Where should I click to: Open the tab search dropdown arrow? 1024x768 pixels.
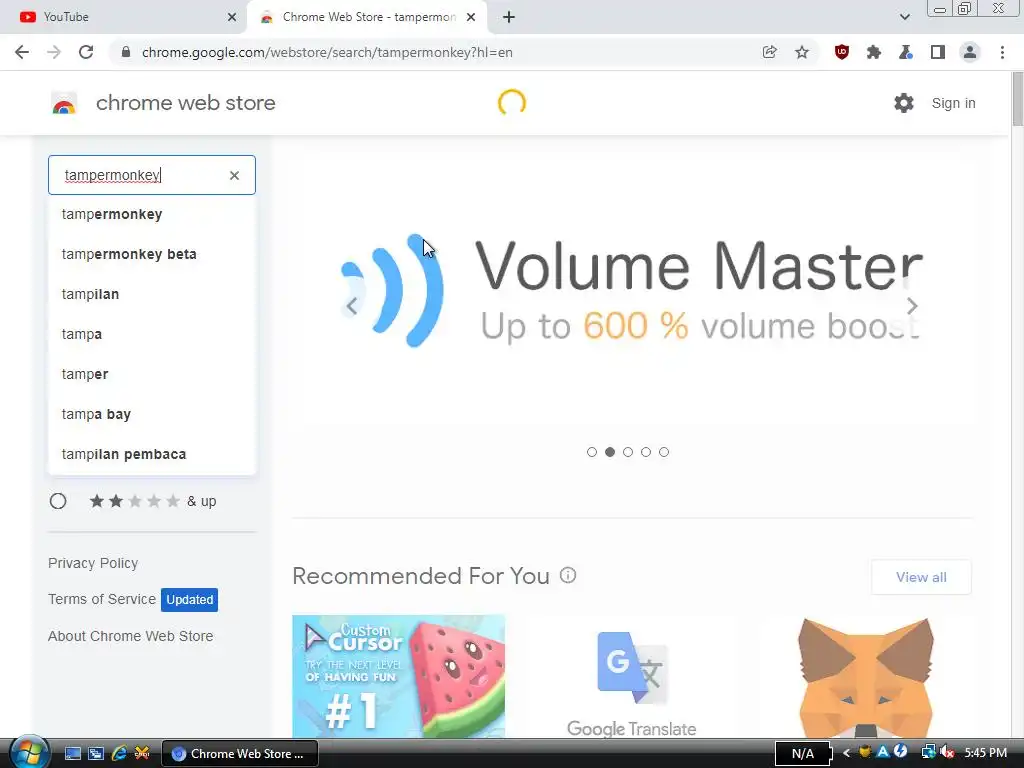(x=904, y=17)
